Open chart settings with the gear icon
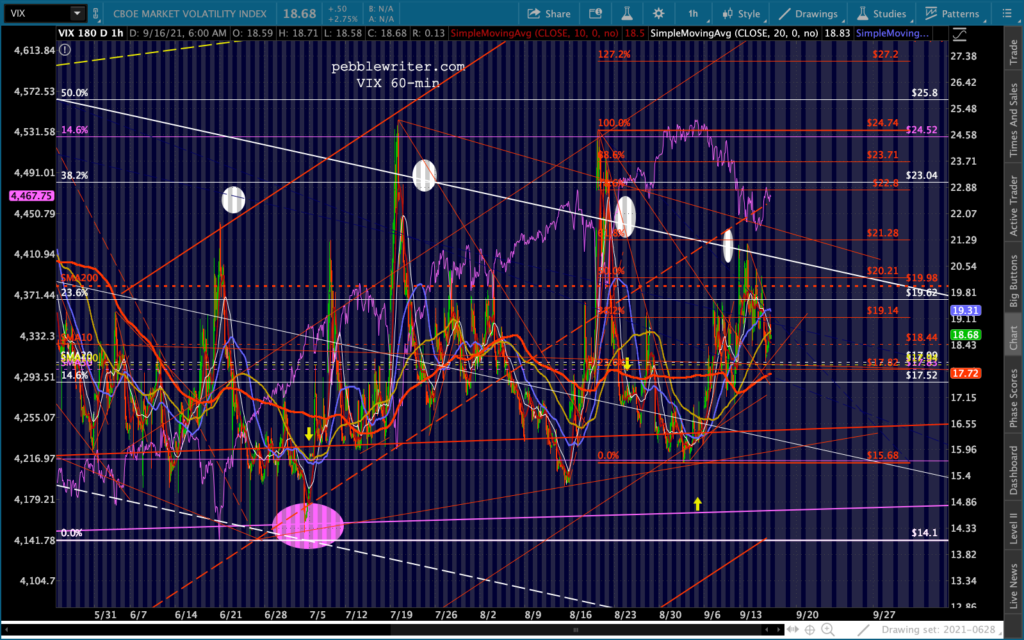 coord(659,14)
